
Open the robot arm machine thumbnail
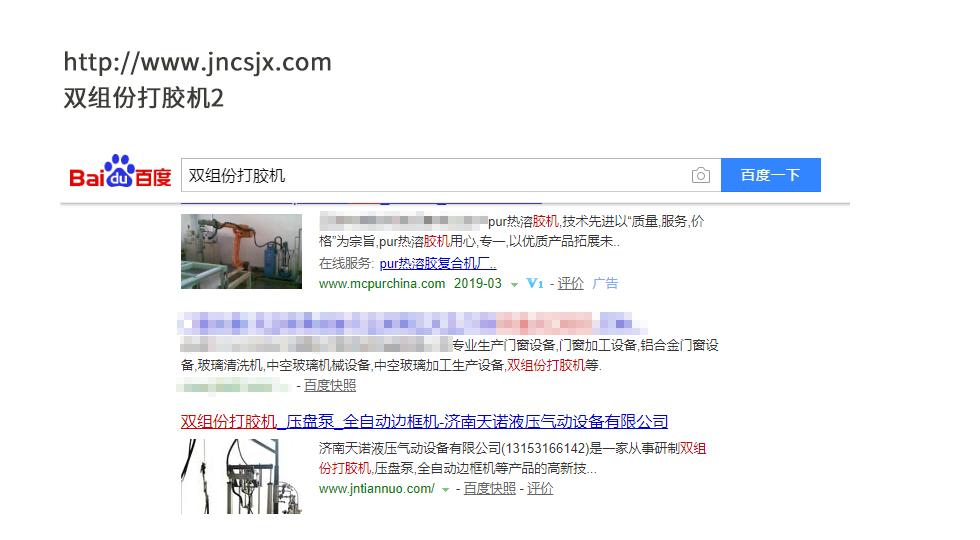[241, 251]
